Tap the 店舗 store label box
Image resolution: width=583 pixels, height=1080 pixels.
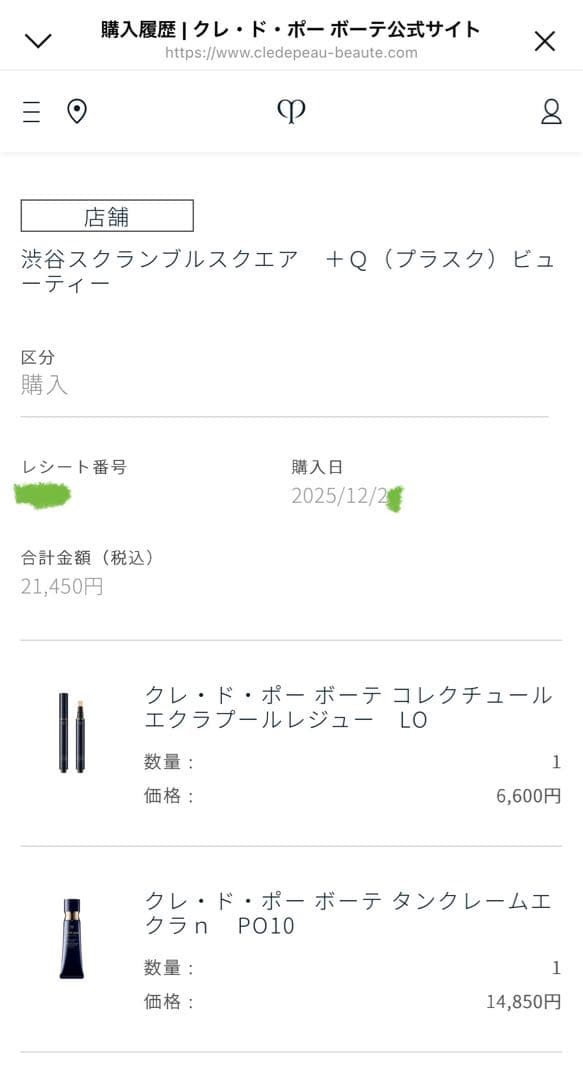coord(107,215)
